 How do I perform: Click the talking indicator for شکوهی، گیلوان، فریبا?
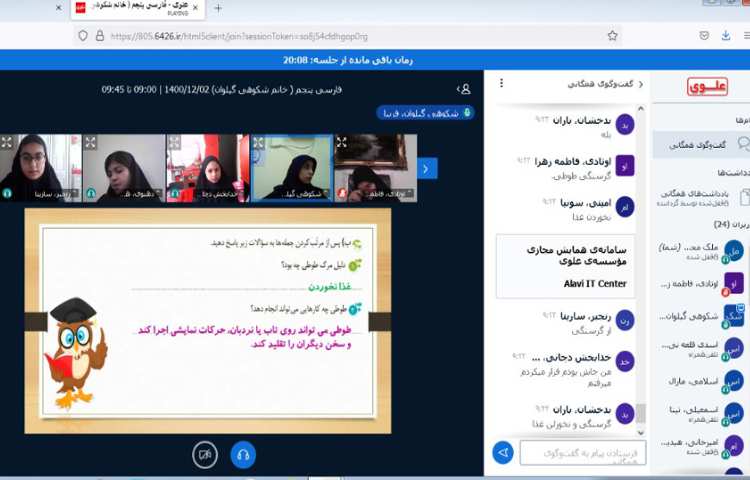tap(425, 113)
